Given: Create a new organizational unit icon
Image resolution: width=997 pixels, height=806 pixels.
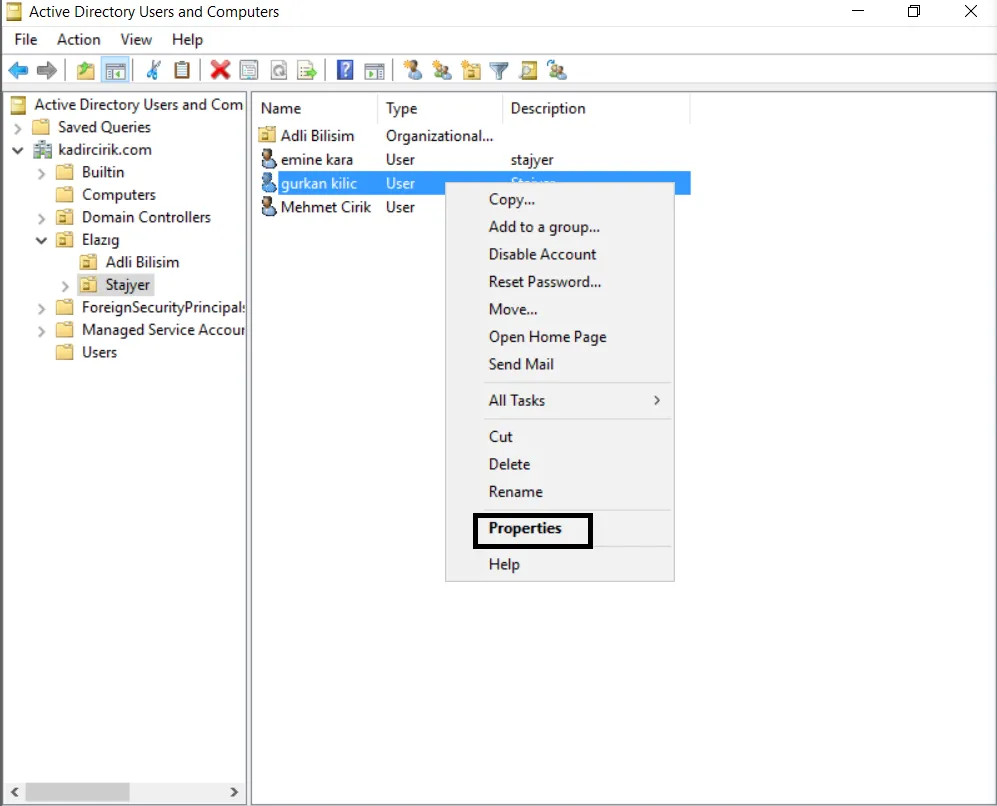Looking at the screenshot, I should [471, 70].
